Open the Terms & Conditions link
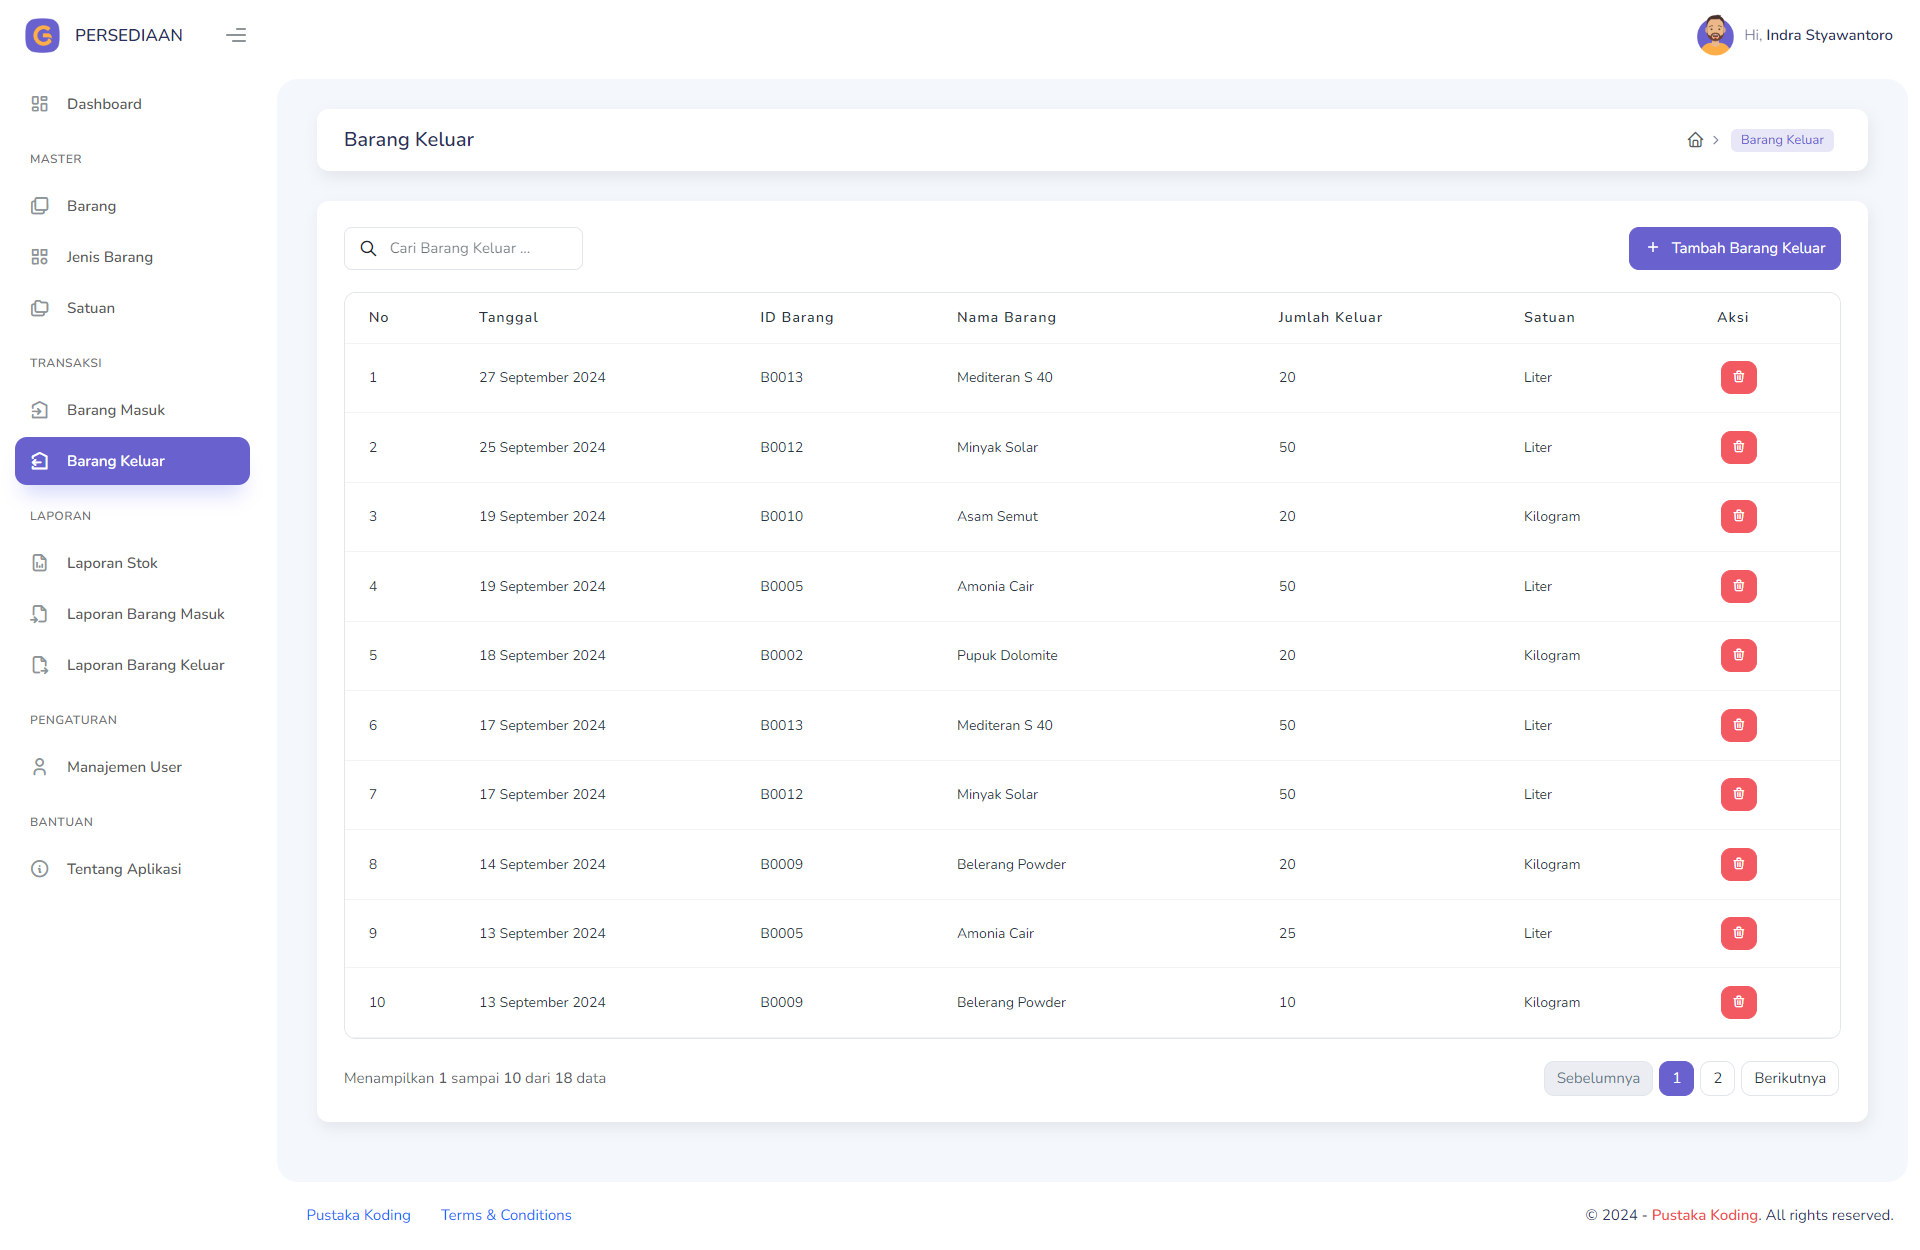This screenshot has height=1250, width=1920. [506, 1215]
